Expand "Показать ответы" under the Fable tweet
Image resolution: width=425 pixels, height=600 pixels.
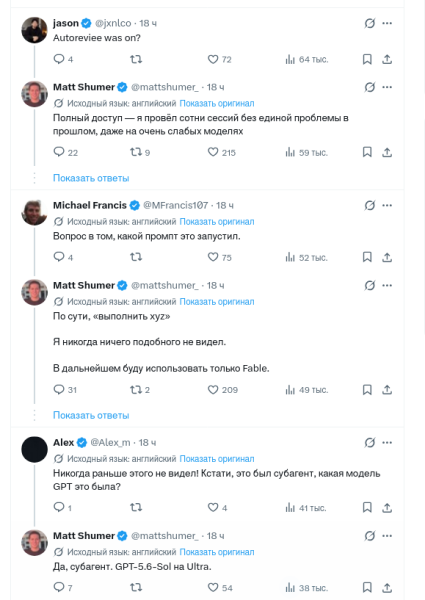click(91, 415)
